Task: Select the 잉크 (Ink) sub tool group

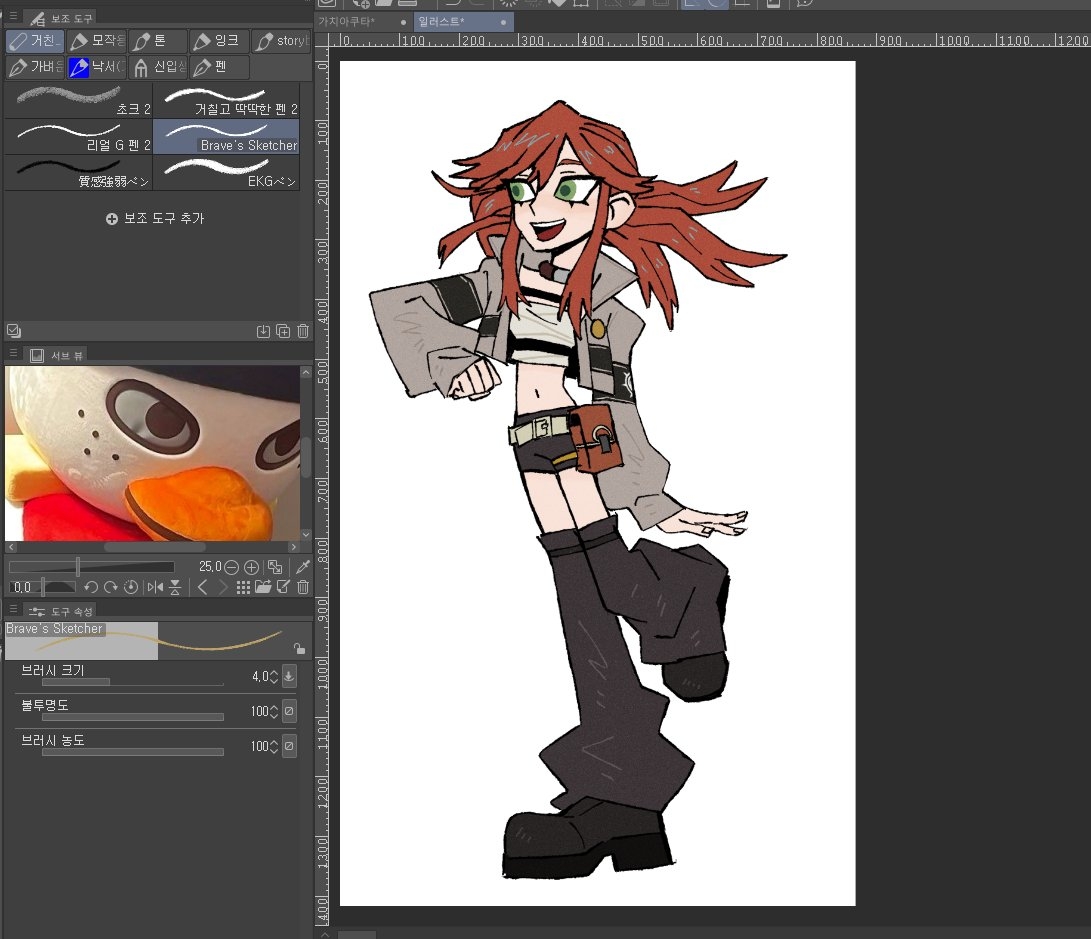Action: [x=217, y=42]
